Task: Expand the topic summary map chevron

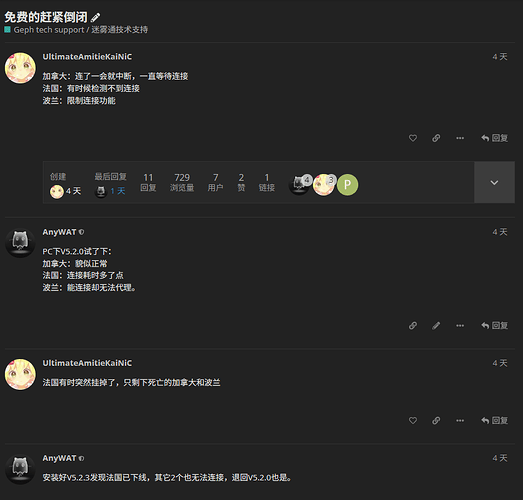Action: 494,182
